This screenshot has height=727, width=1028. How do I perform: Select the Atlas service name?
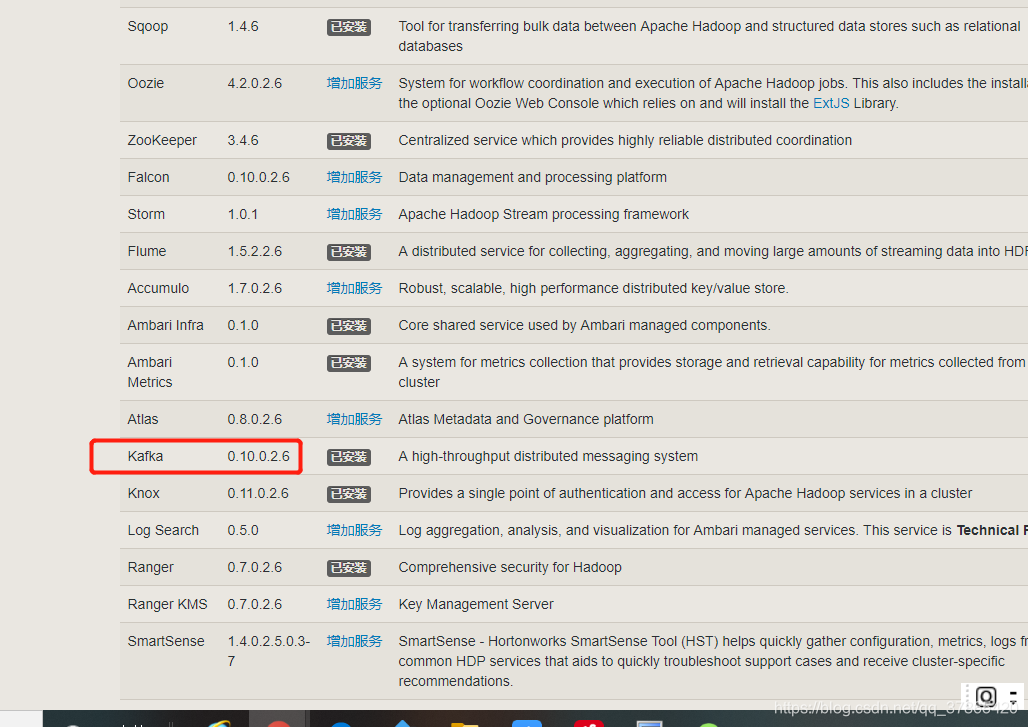(x=143, y=420)
